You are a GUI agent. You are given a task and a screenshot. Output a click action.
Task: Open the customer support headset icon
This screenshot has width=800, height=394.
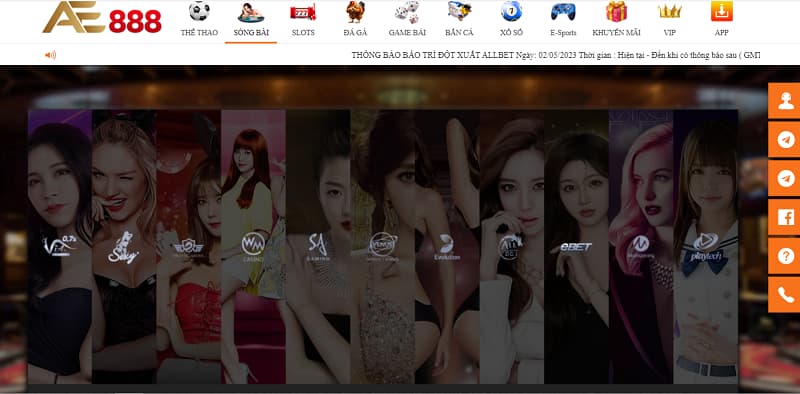pos(785,101)
